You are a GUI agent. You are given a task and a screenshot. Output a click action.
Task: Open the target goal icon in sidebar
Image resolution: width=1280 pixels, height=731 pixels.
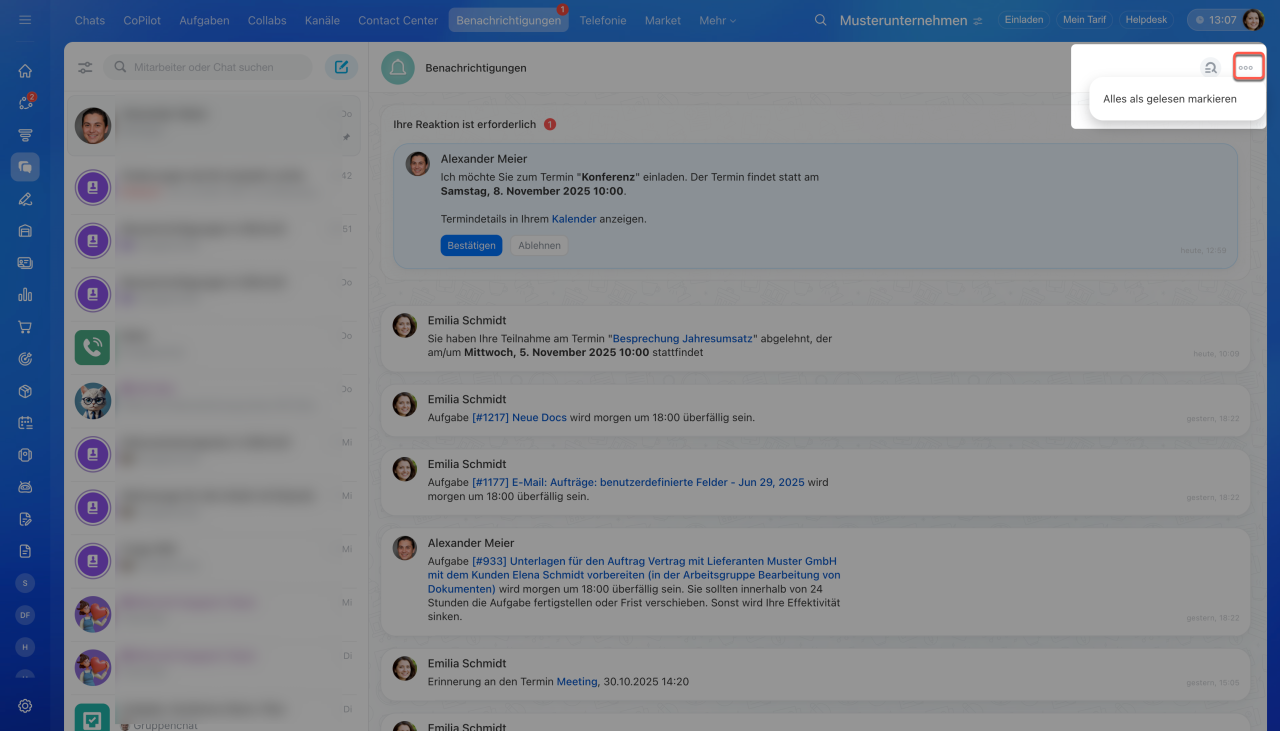click(25, 359)
